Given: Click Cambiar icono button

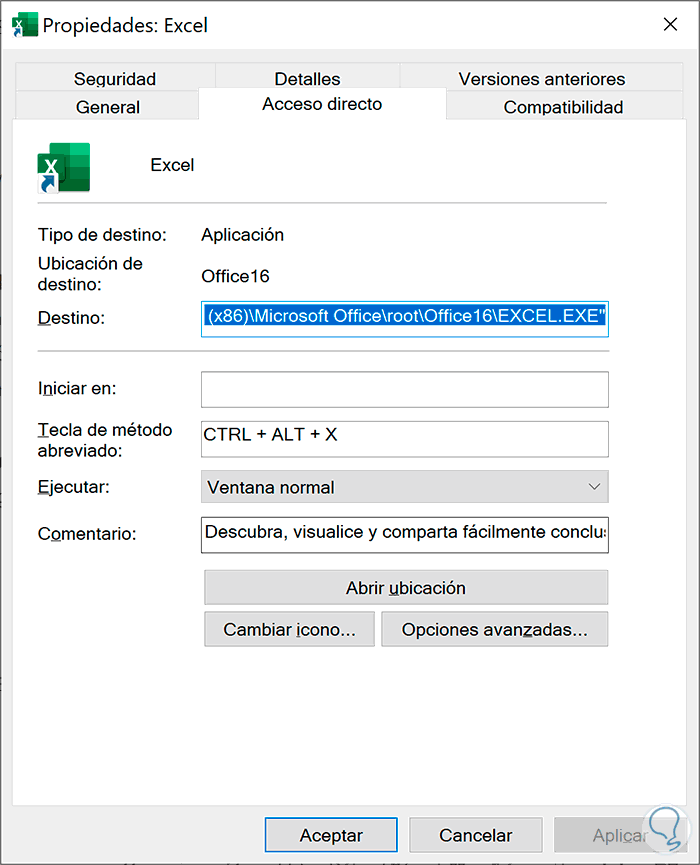Looking at the screenshot, I should [289, 629].
